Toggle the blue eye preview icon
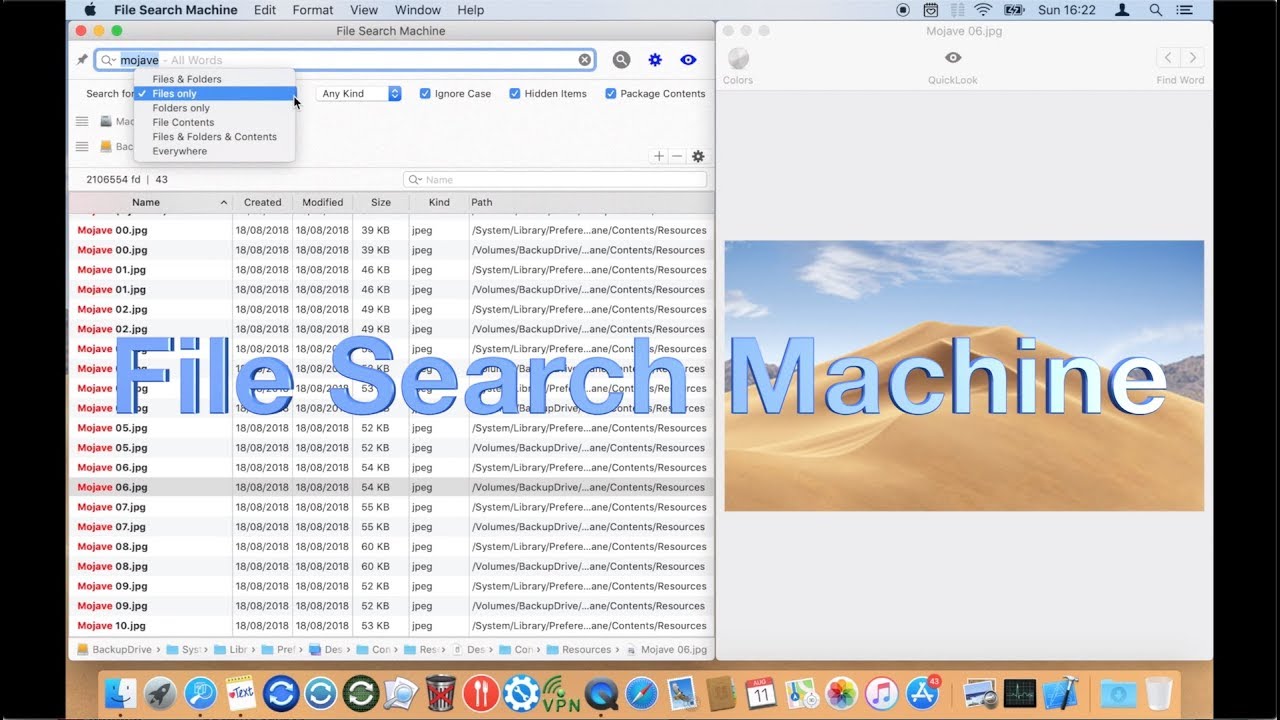Viewport: 1280px width, 720px height. point(688,60)
